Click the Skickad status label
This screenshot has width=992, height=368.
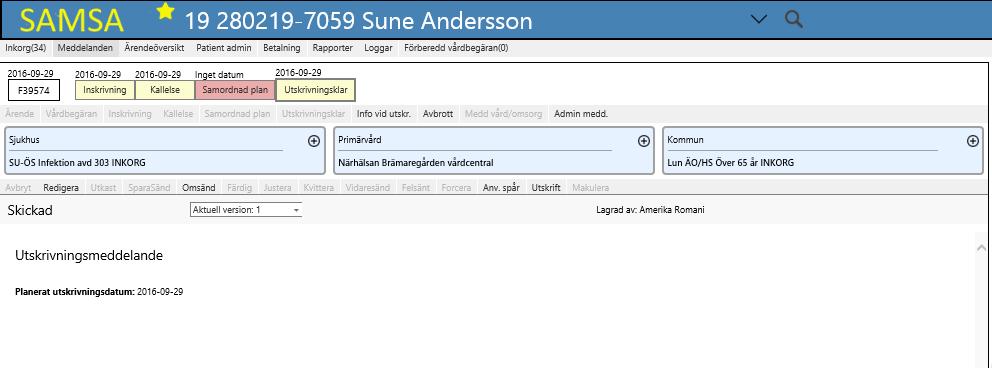coord(30,211)
